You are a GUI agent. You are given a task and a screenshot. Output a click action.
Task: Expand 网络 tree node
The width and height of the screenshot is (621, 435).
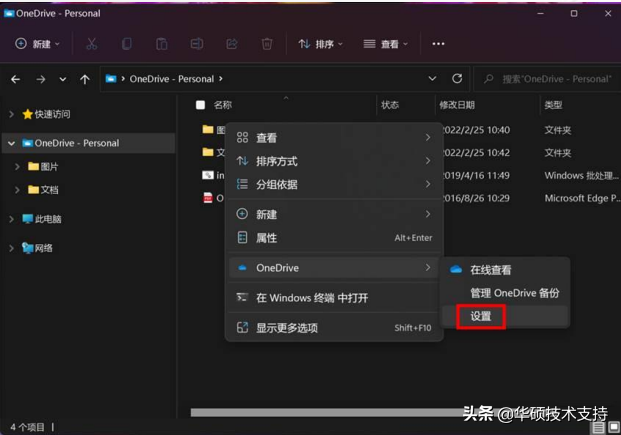pyautogui.click(x=11, y=248)
